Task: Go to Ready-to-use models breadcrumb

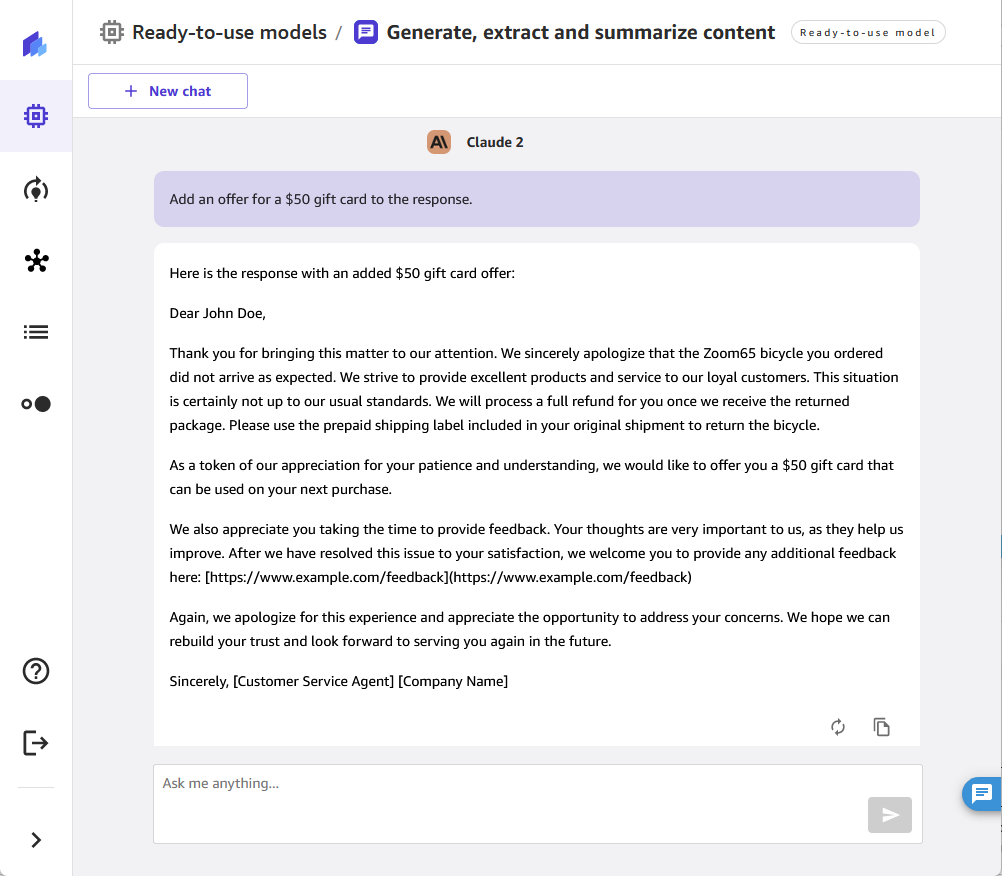Action: click(229, 33)
